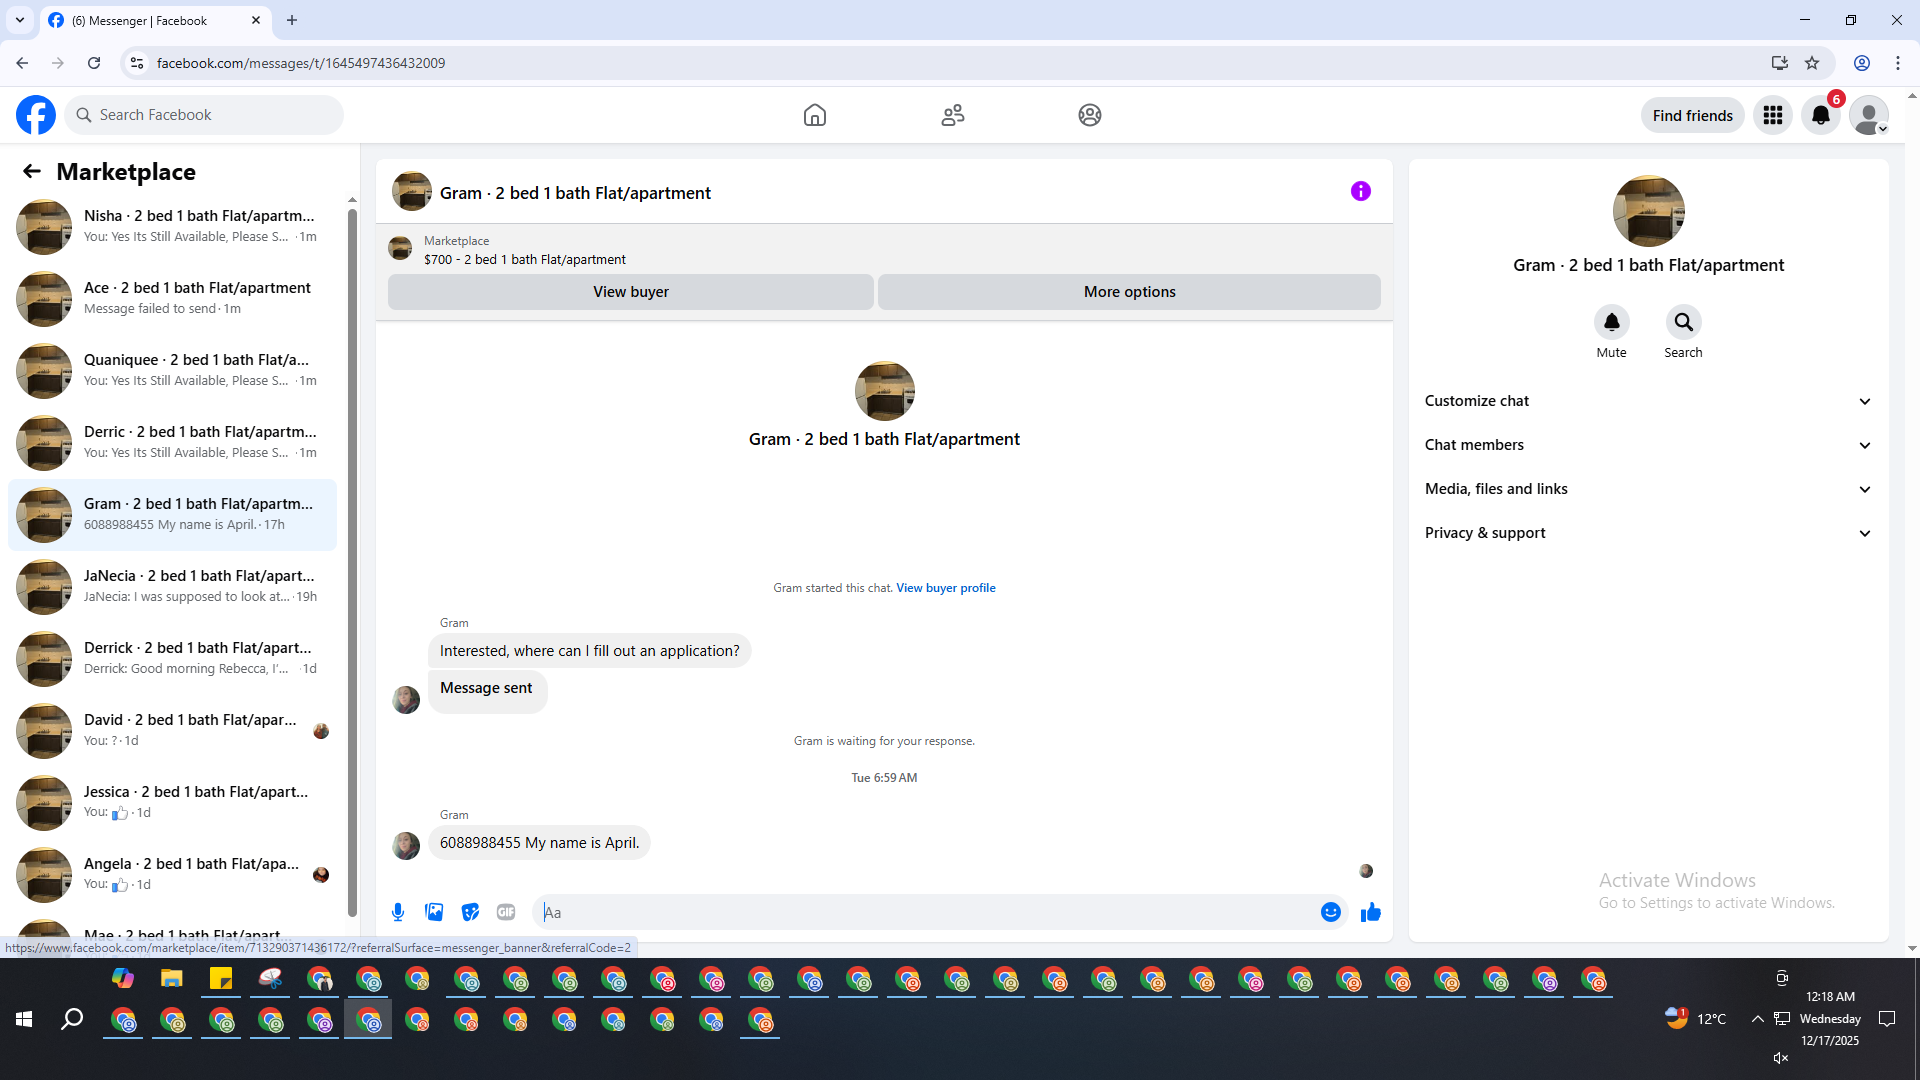Bookmark this page with the star icon
The width and height of the screenshot is (1920, 1080).
click(1812, 63)
